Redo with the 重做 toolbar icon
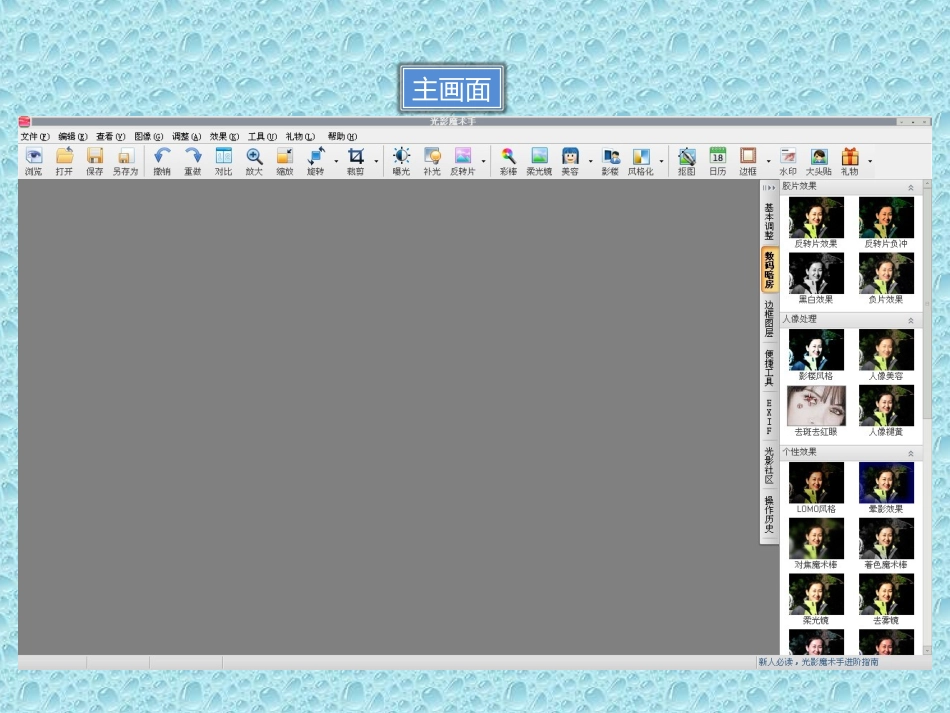 tap(193, 161)
